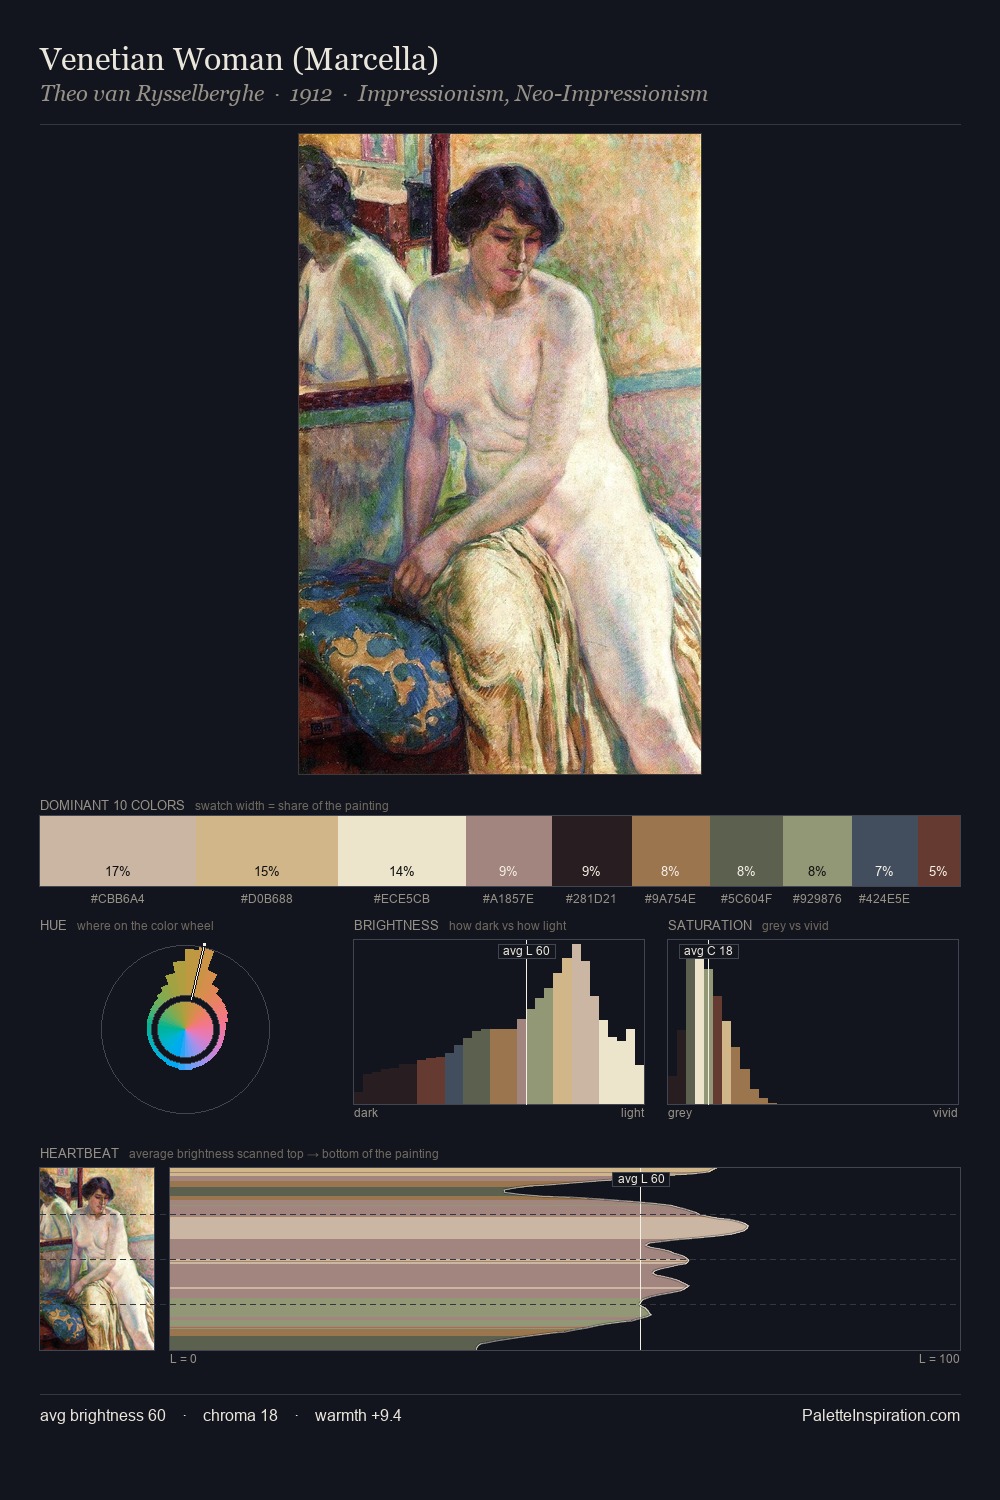Click the "dark" axis label under Brightness

pyautogui.click(x=366, y=1113)
